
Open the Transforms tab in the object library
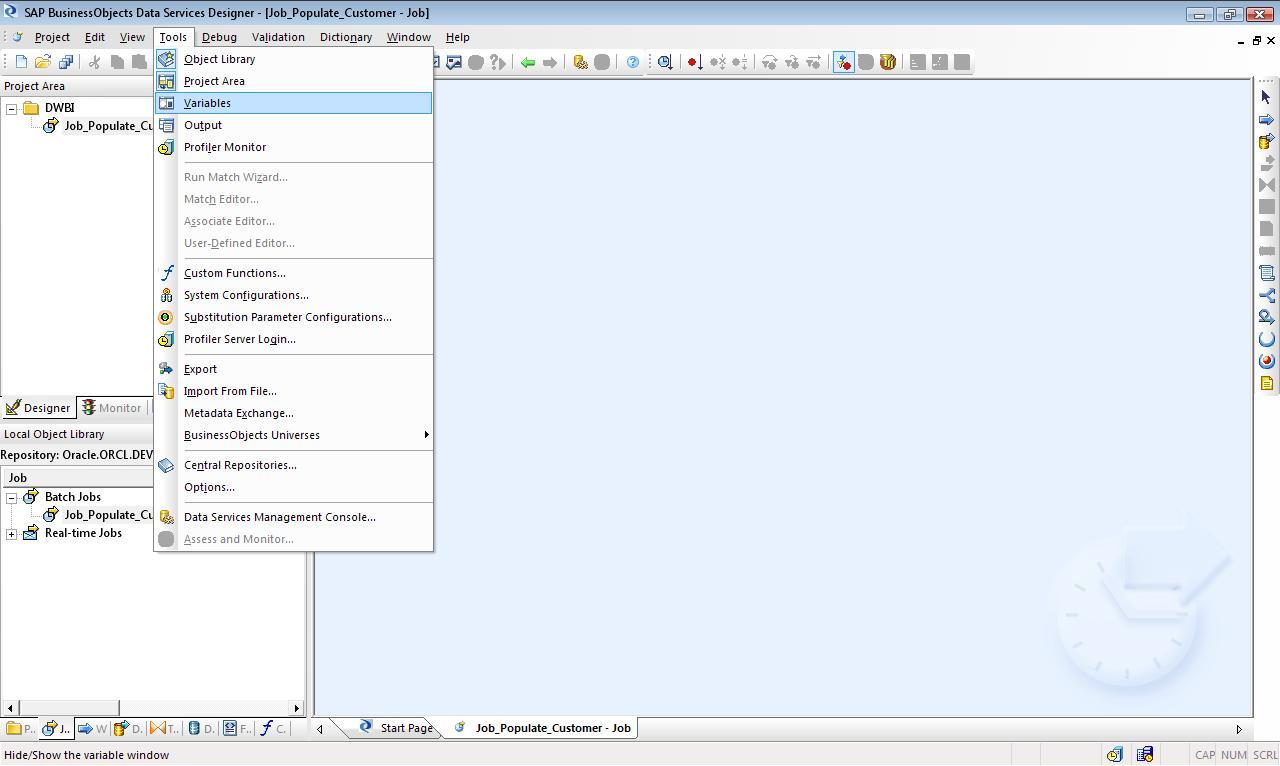click(x=164, y=728)
